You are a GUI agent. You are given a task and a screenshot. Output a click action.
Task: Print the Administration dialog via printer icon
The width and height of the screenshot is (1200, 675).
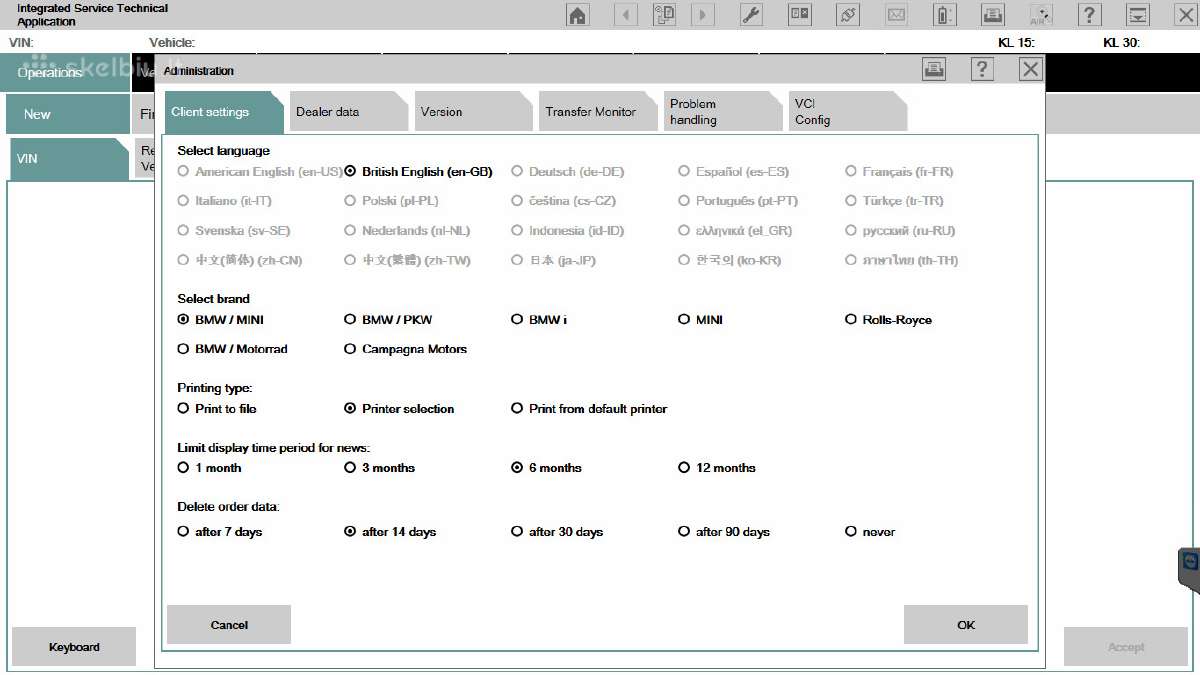click(934, 69)
